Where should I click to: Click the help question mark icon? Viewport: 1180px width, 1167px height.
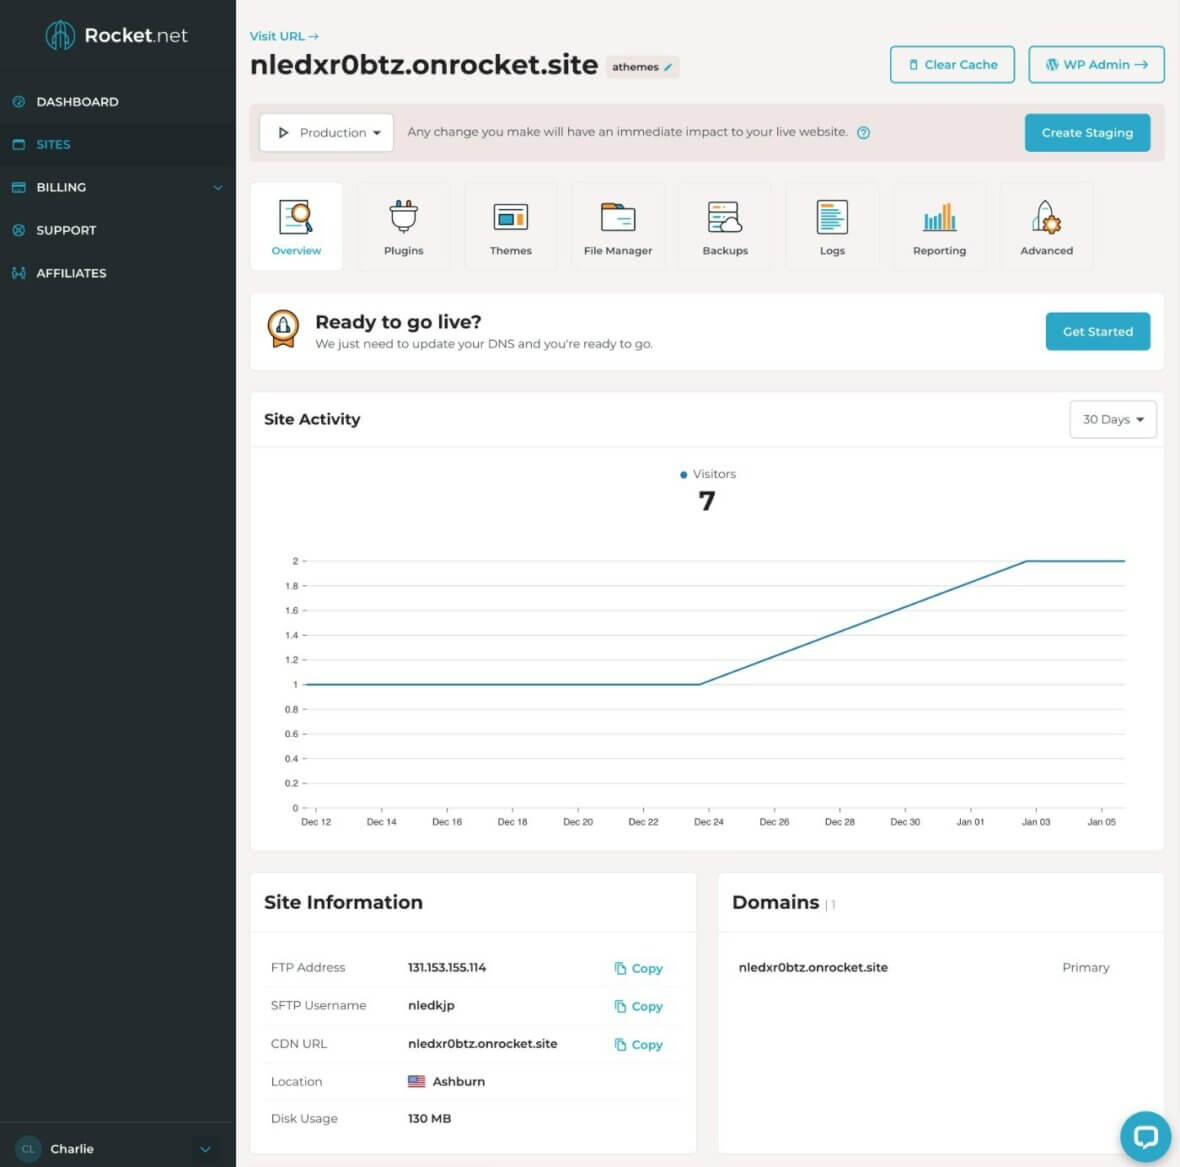(x=863, y=132)
